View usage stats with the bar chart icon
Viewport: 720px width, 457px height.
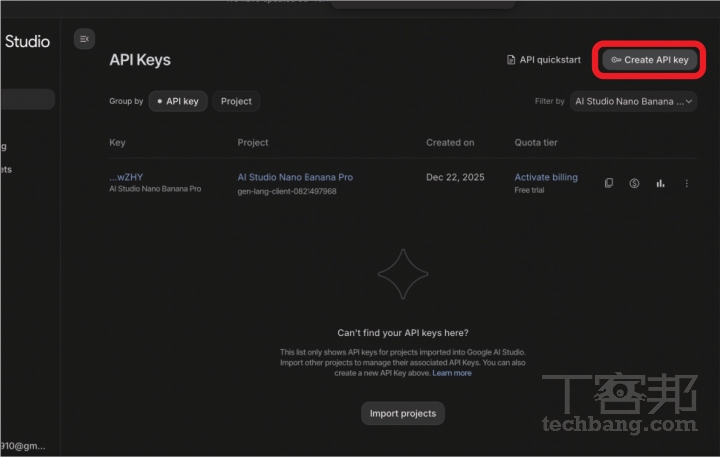click(x=660, y=183)
